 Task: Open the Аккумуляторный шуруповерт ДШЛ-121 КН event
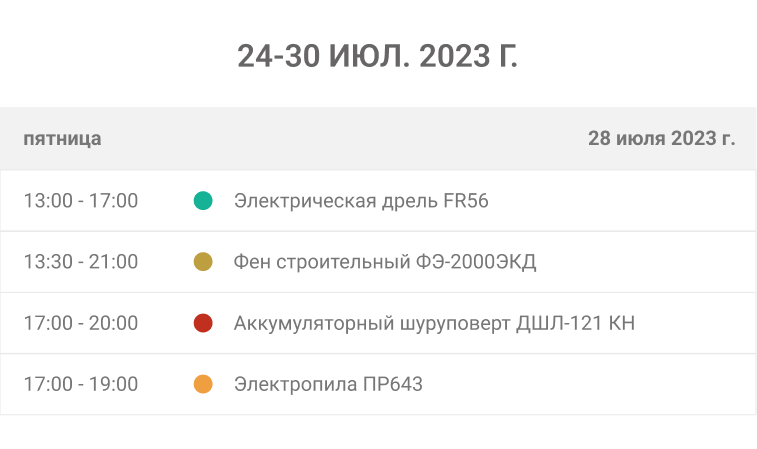tap(434, 323)
